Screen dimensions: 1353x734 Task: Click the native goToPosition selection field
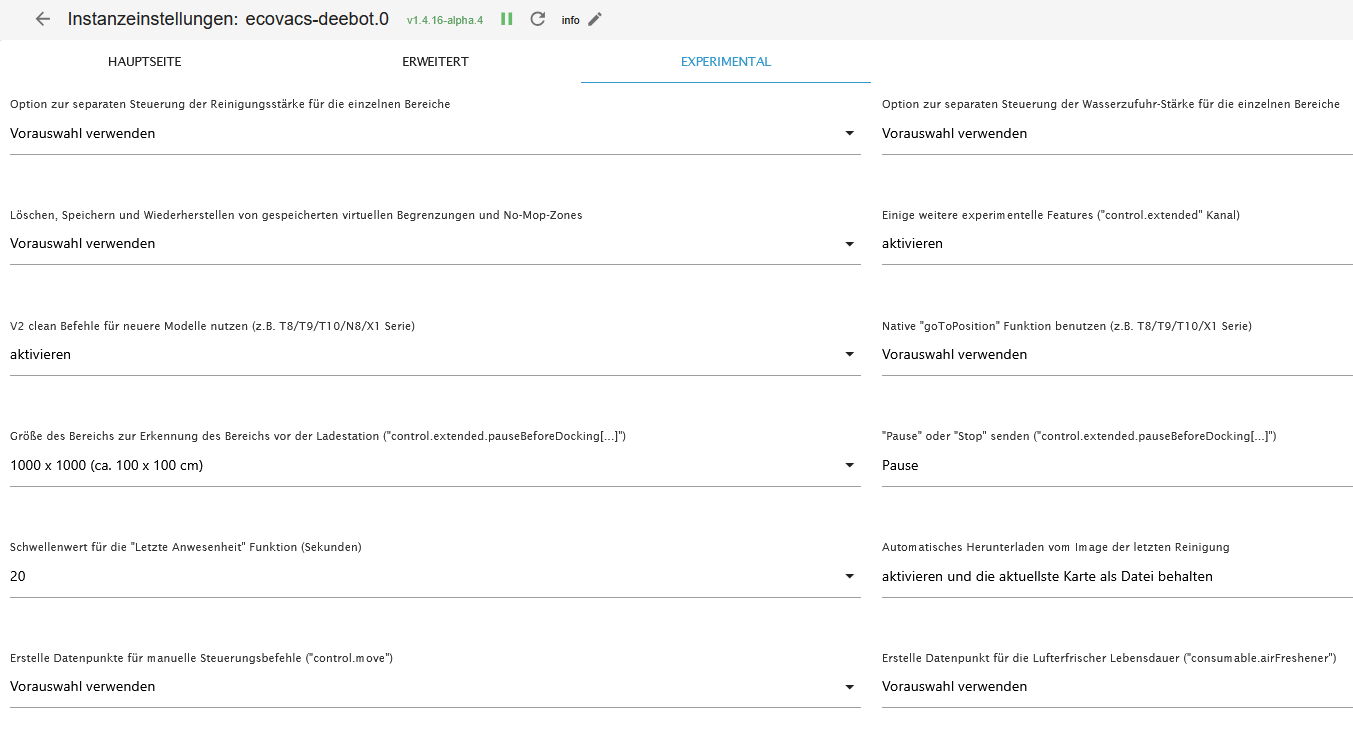tap(1115, 355)
